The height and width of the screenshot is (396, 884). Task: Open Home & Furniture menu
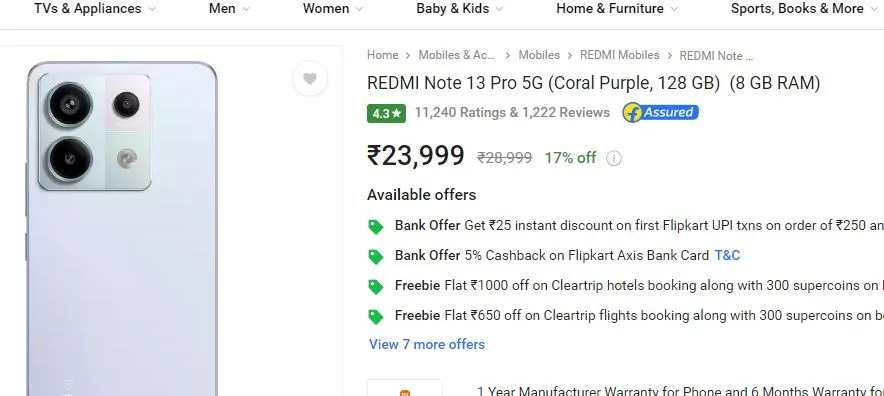[617, 8]
